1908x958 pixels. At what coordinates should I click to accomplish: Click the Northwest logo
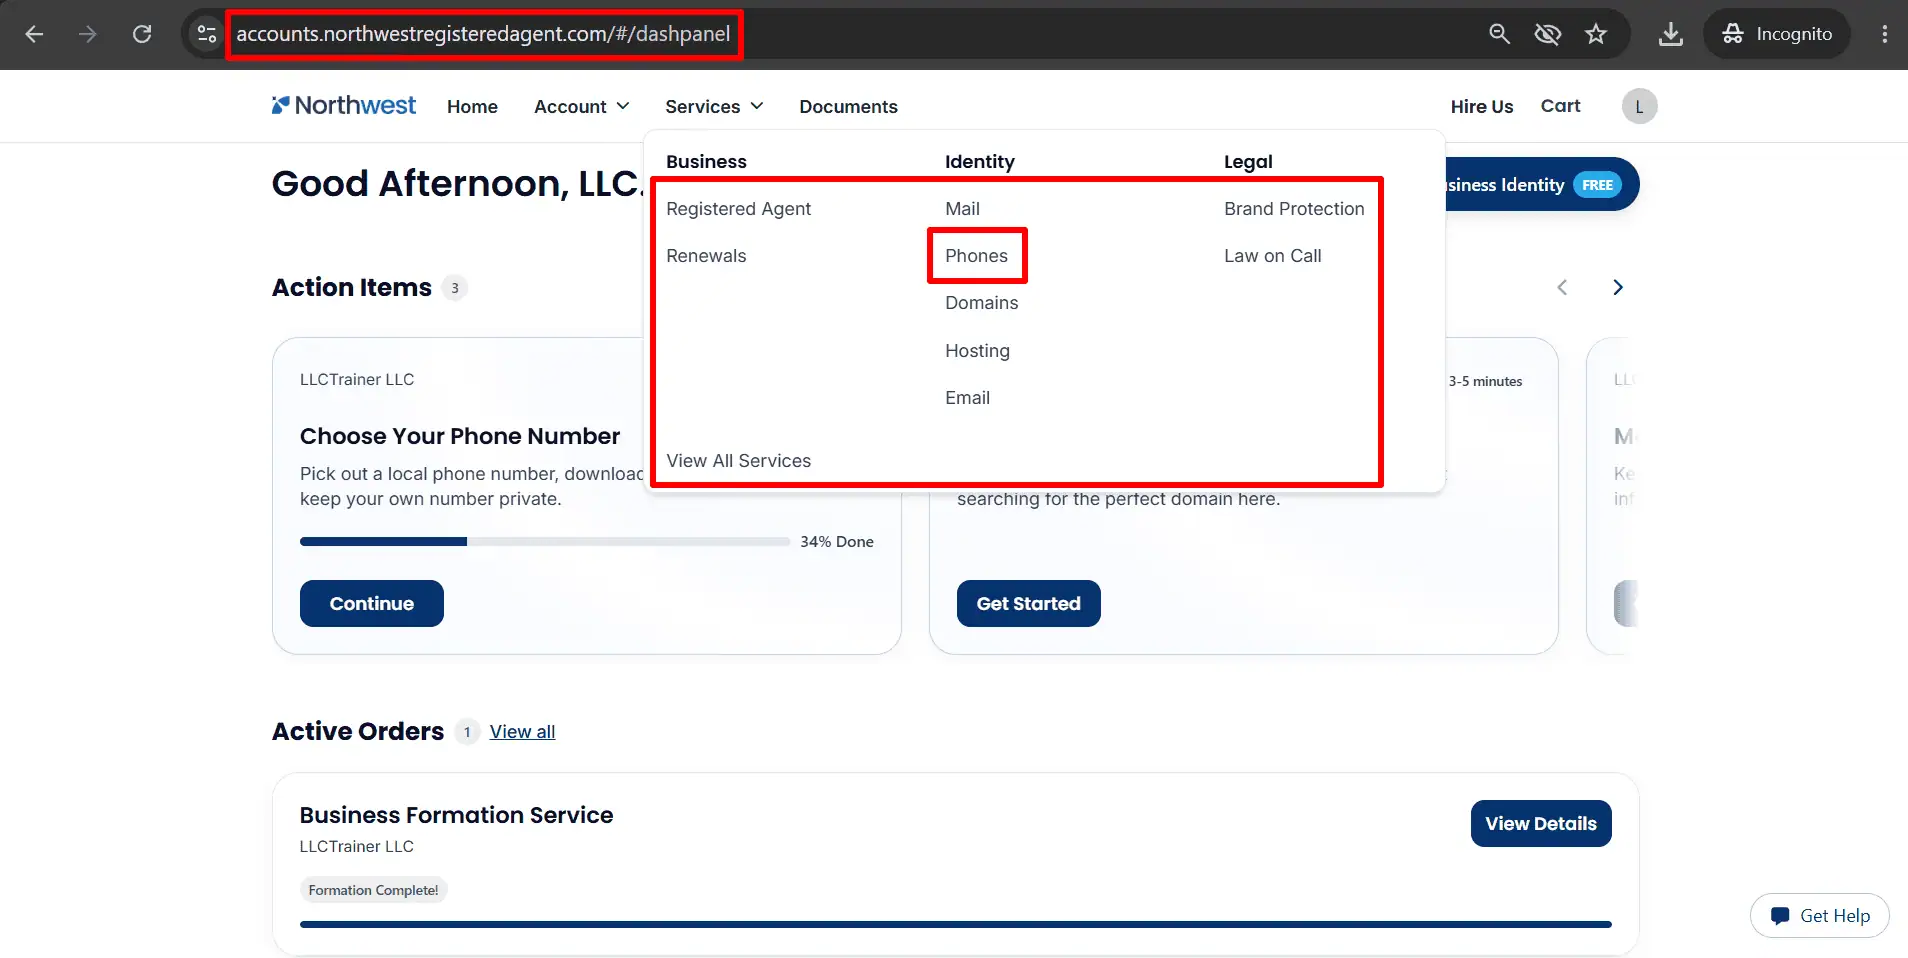click(x=344, y=106)
